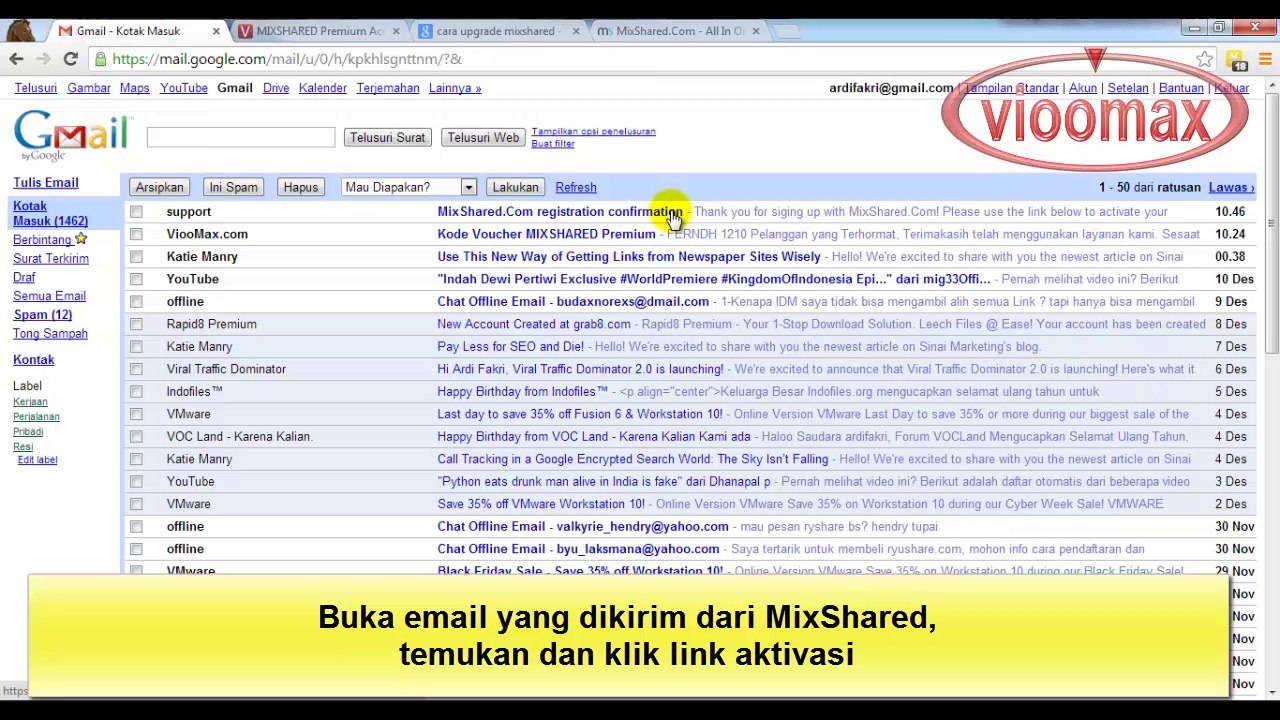The height and width of the screenshot is (720, 1280).
Task: Click the Arsipkan button
Action: coord(160,187)
